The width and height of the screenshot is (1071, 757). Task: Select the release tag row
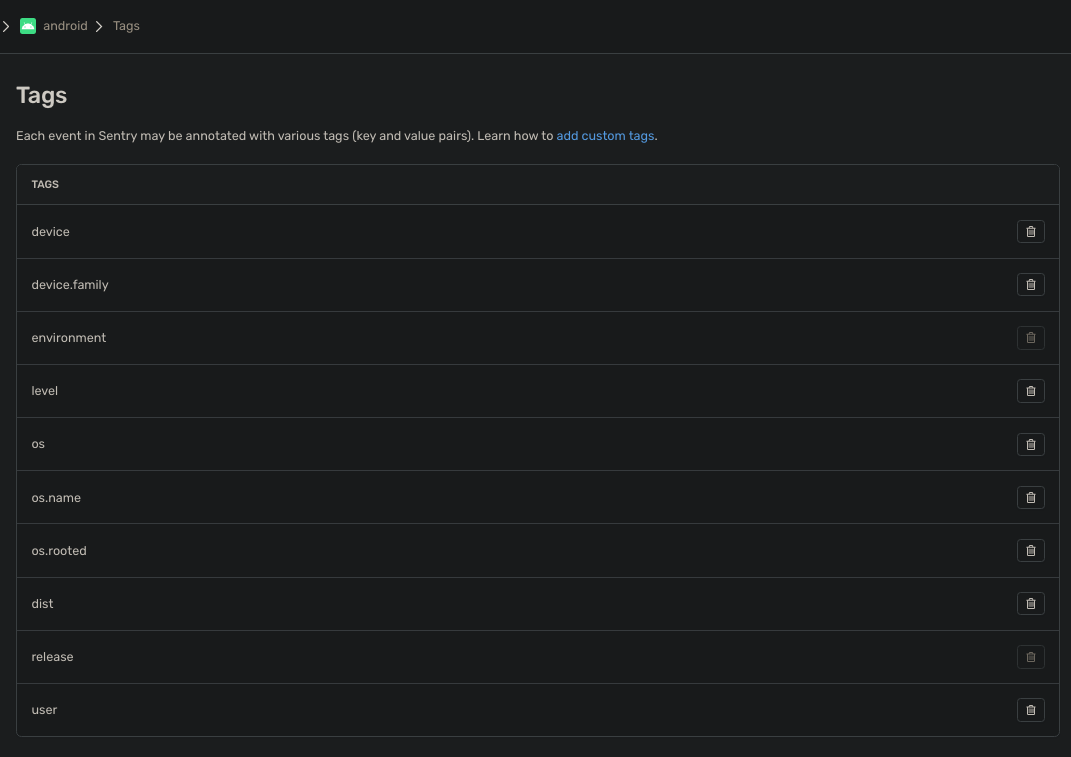400,656
